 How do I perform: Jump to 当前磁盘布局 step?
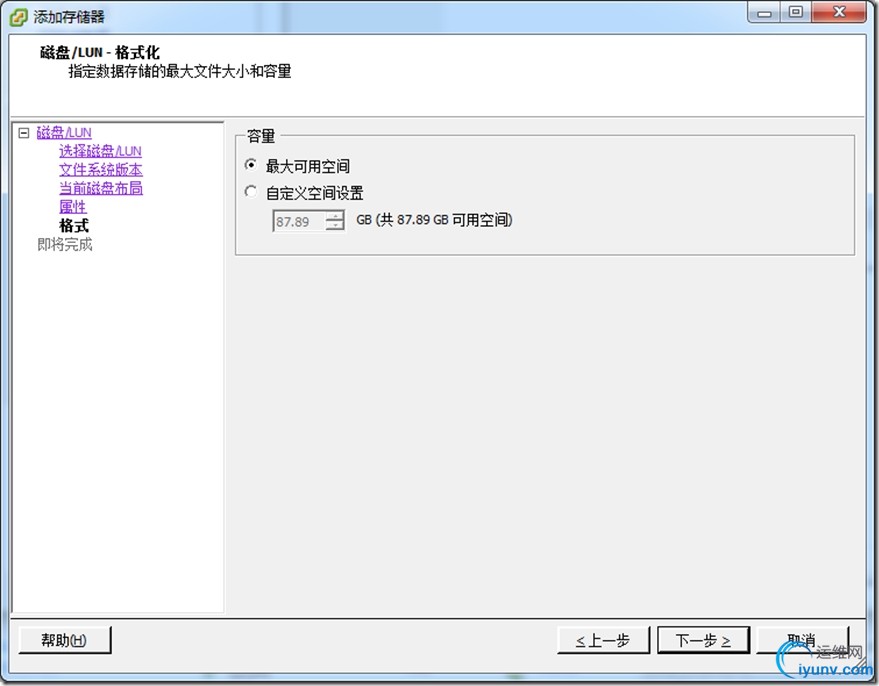(x=101, y=188)
